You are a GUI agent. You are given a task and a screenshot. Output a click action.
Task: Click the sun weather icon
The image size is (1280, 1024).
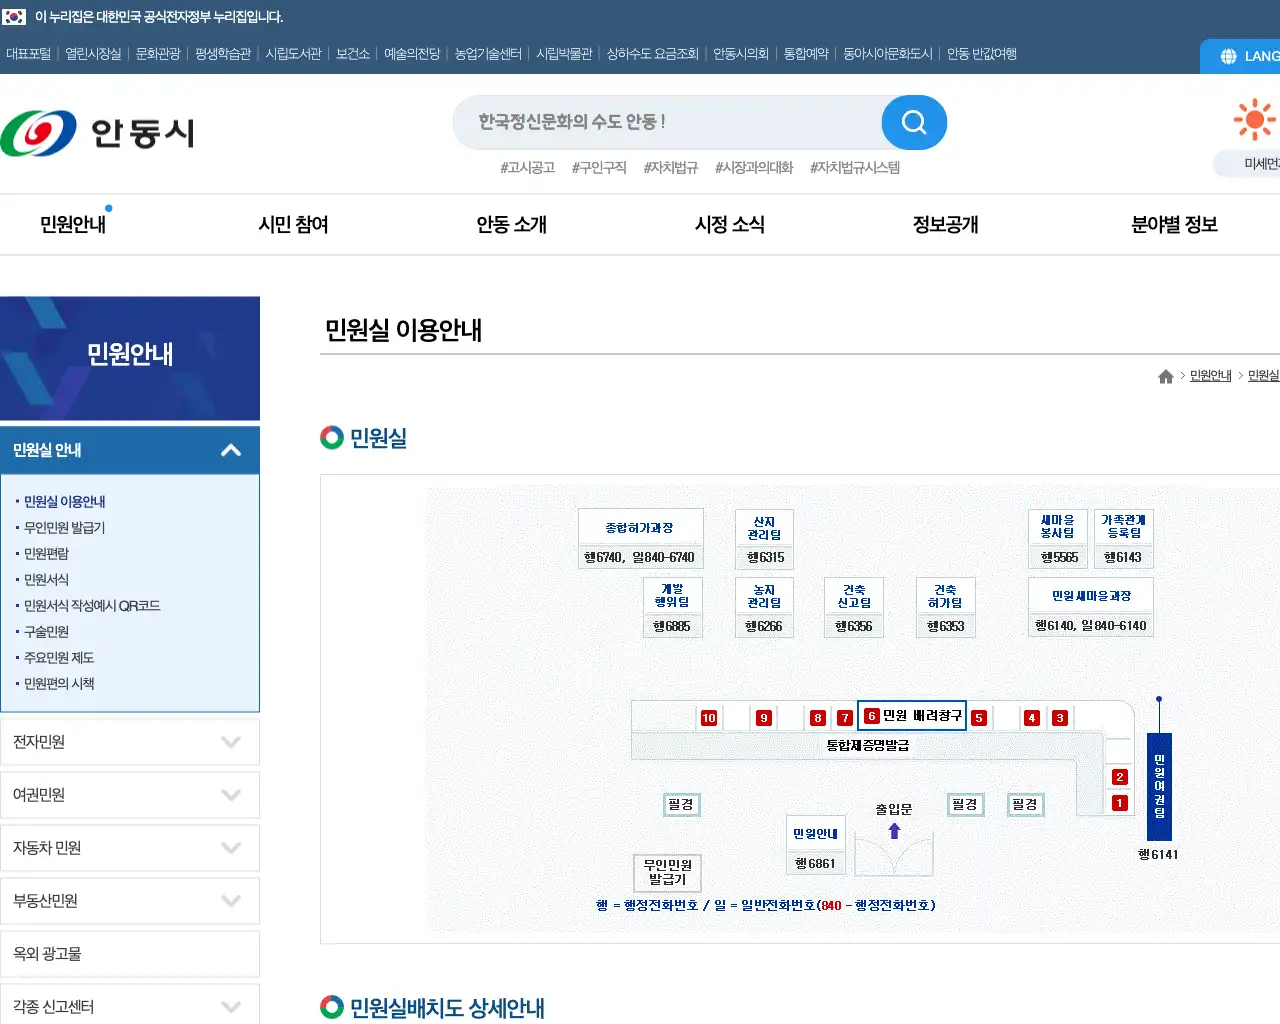click(x=1254, y=120)
